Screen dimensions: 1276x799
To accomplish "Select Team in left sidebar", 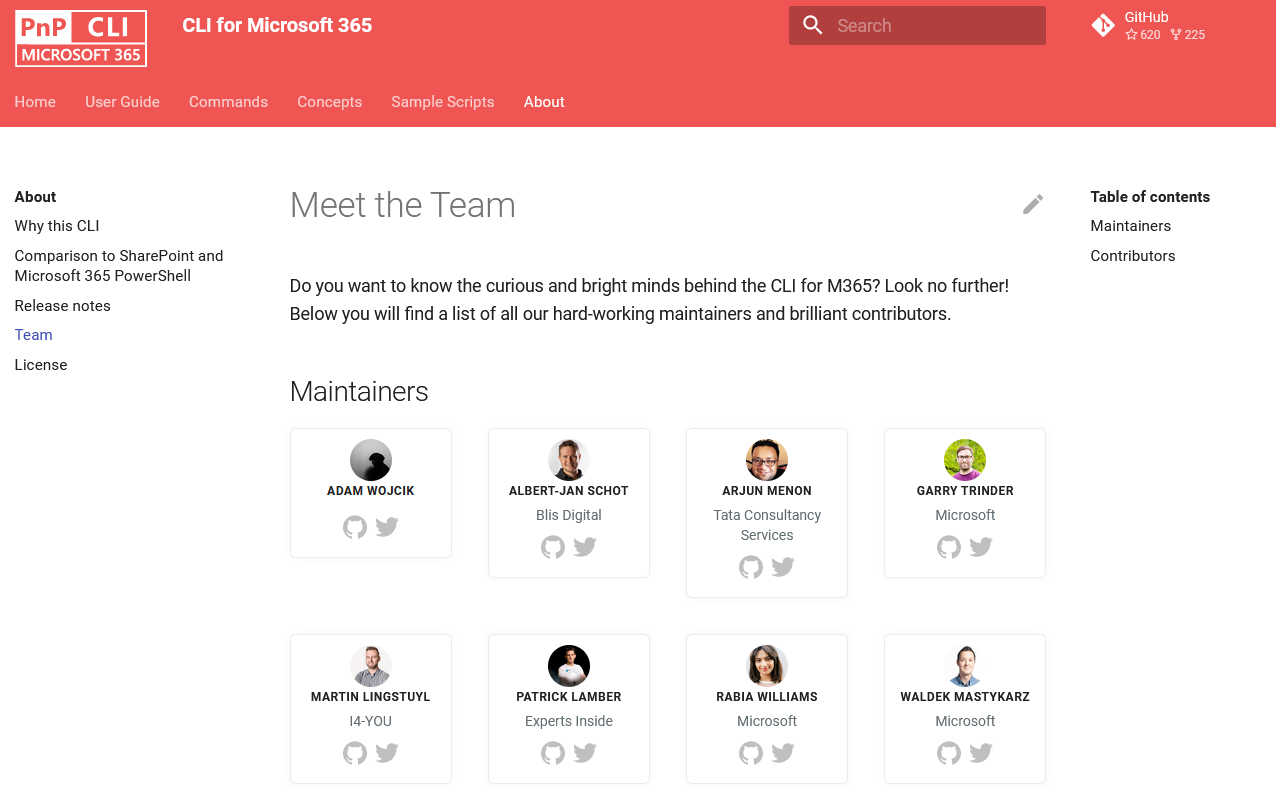I will [33, 335].
